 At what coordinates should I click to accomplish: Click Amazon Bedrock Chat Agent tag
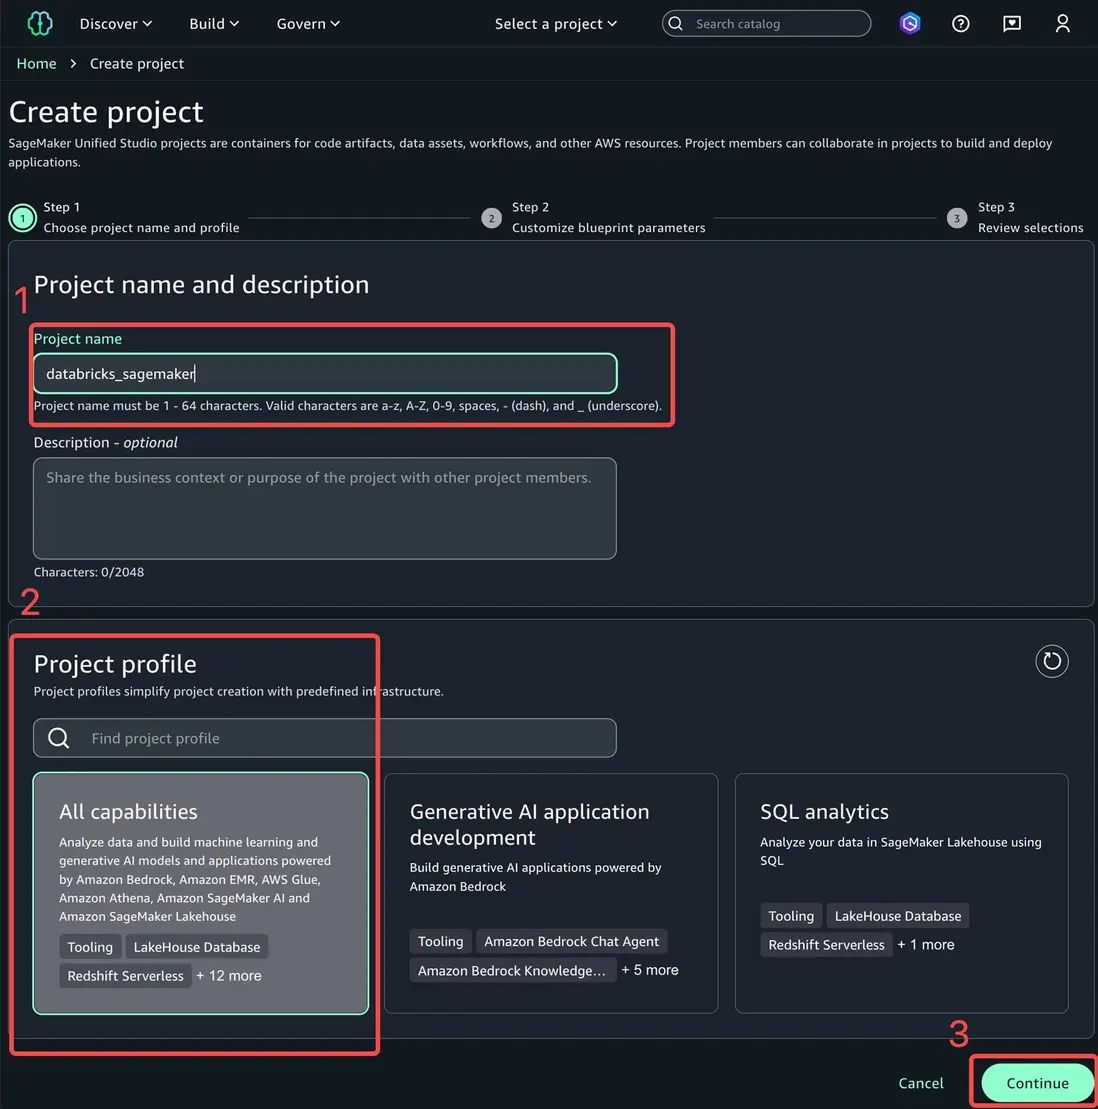point(571,941)
